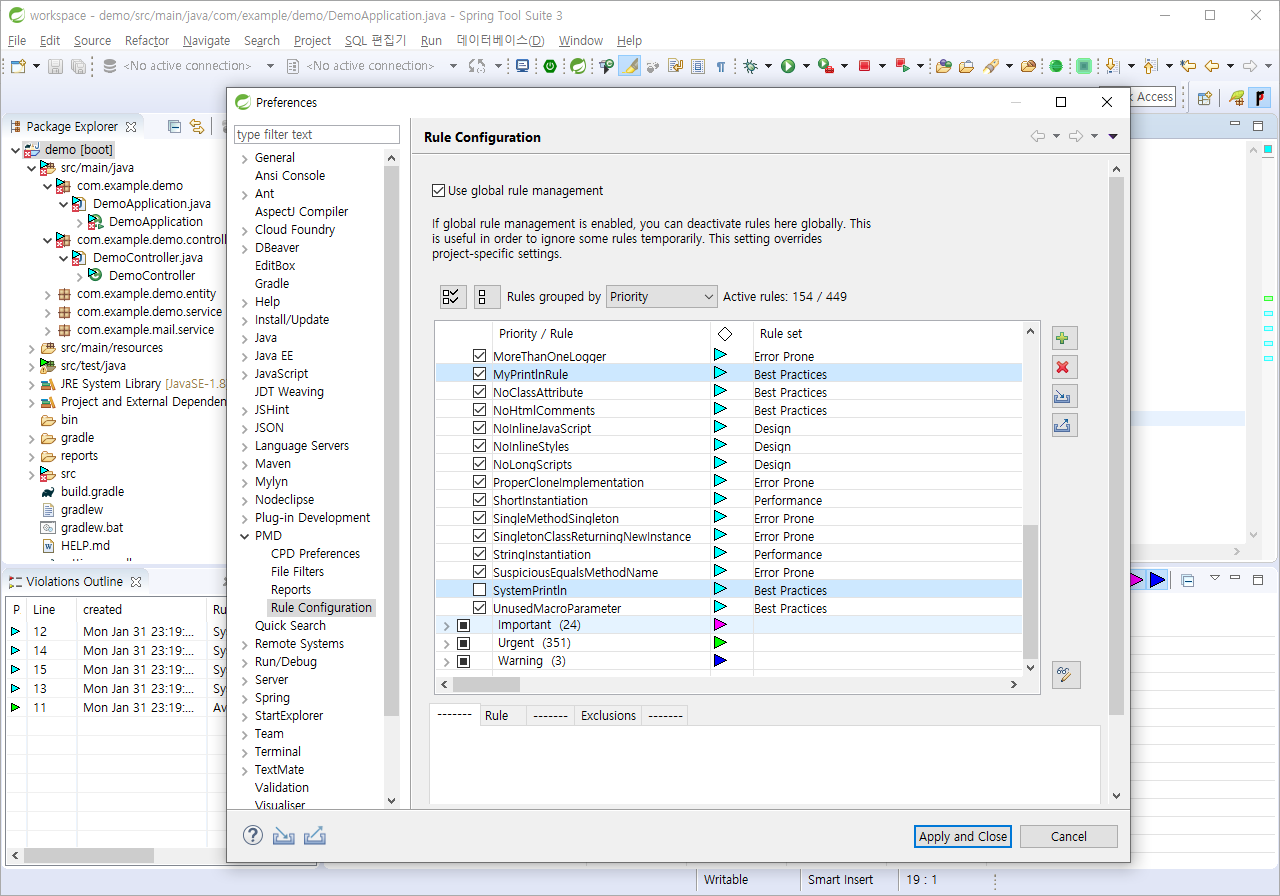Screen dimensions: 1280x896
Task: Click the Cancel button
Action: pos(1068,836)
